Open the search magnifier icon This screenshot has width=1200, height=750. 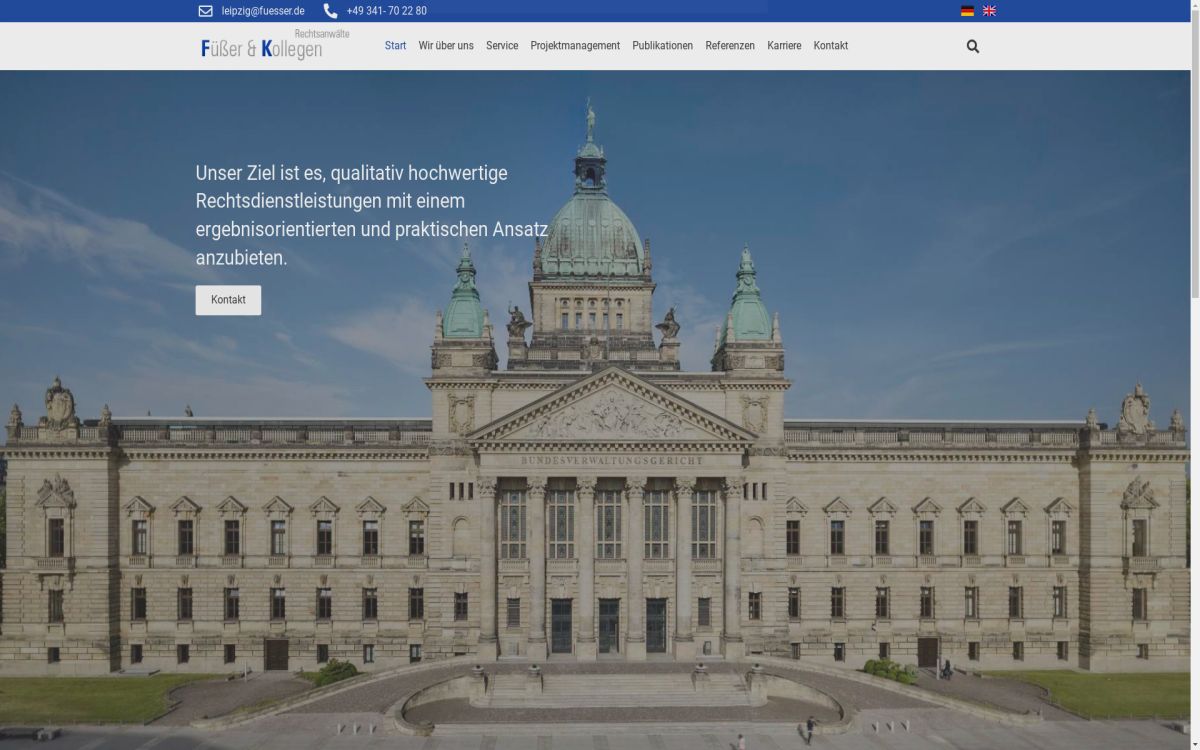click(971, 46)
